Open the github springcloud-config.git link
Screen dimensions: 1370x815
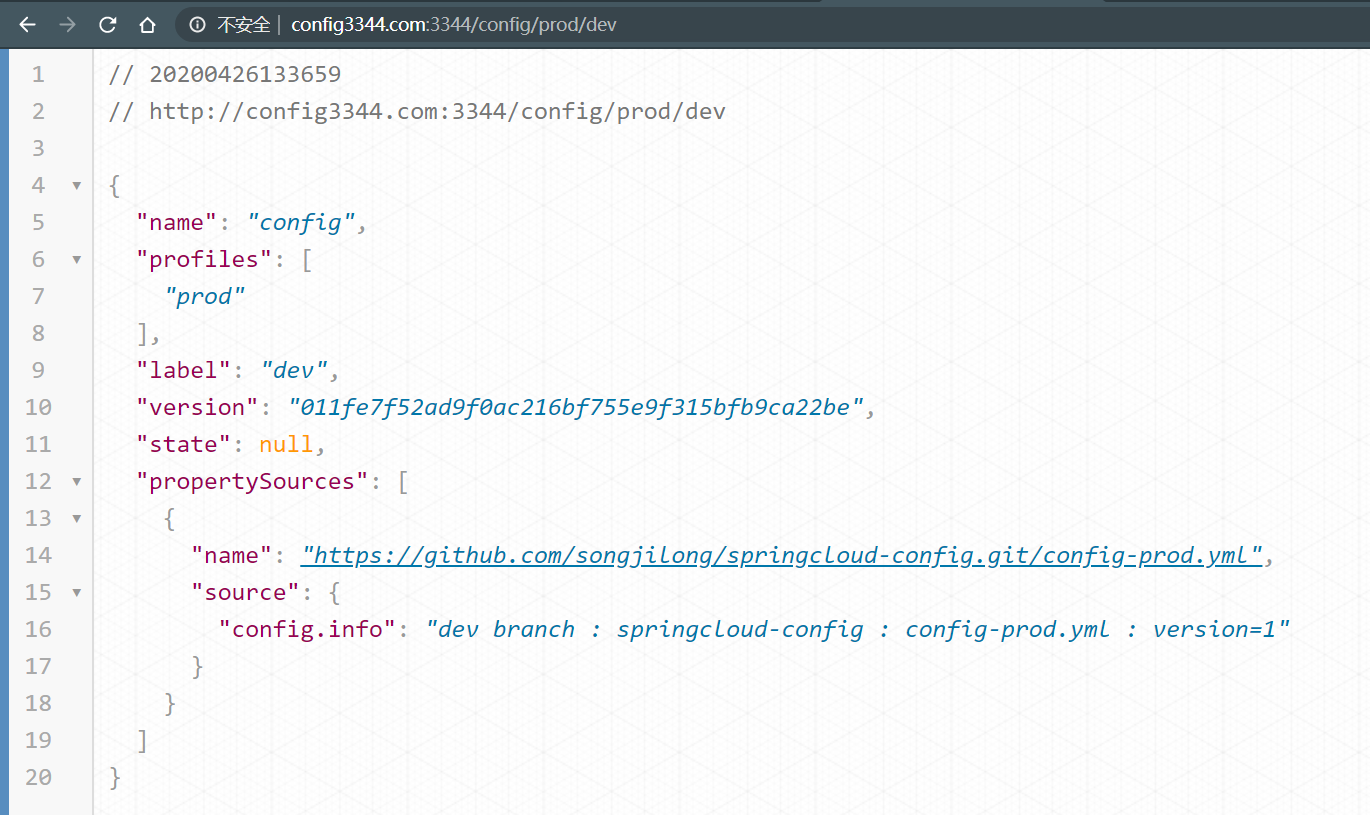click(783, 555)
